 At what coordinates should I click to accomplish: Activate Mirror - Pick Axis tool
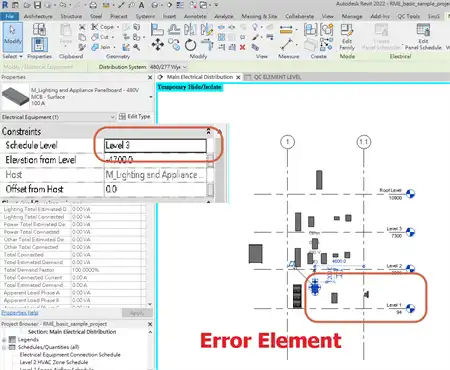point(190,30)
